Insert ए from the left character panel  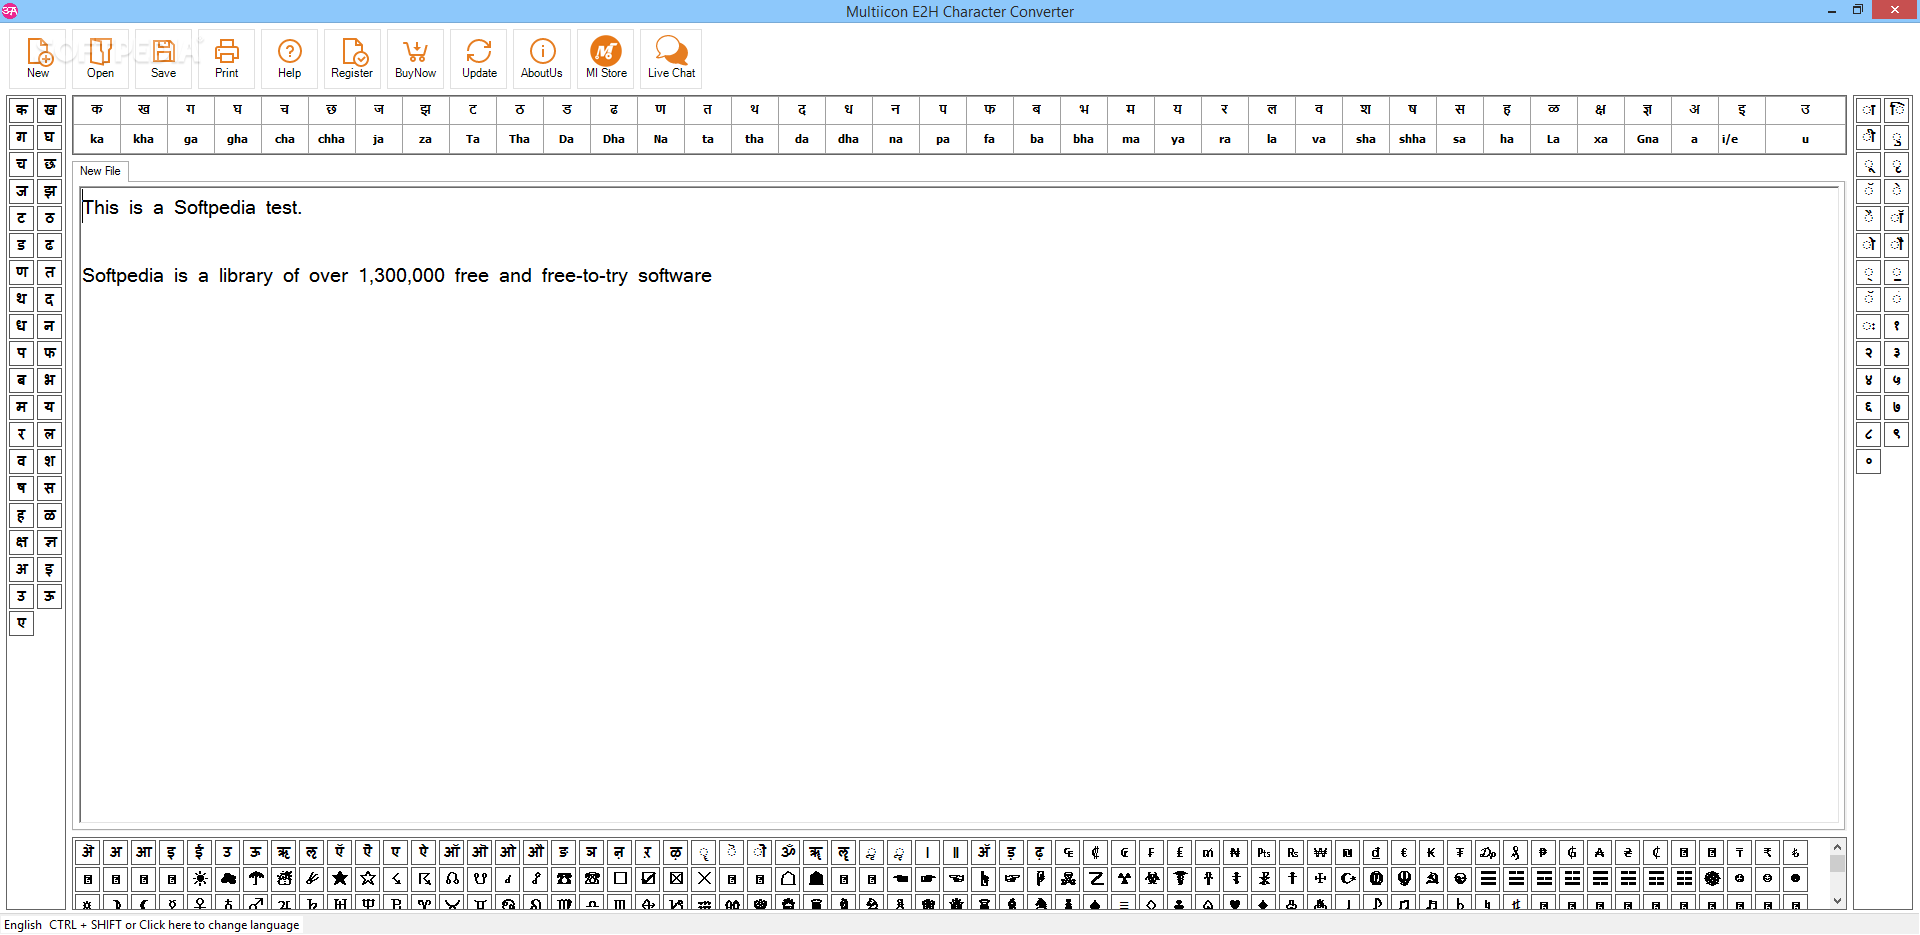22,623
